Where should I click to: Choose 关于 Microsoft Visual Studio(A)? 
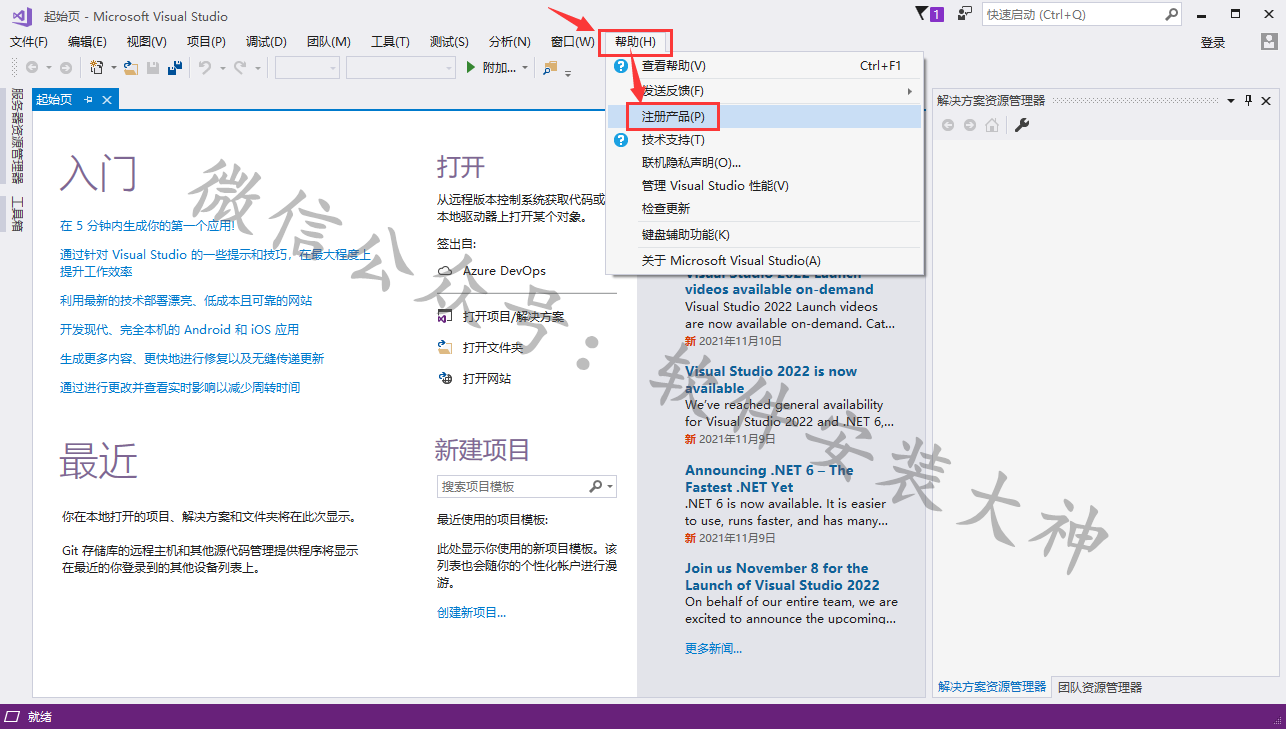tap(765, 260)
